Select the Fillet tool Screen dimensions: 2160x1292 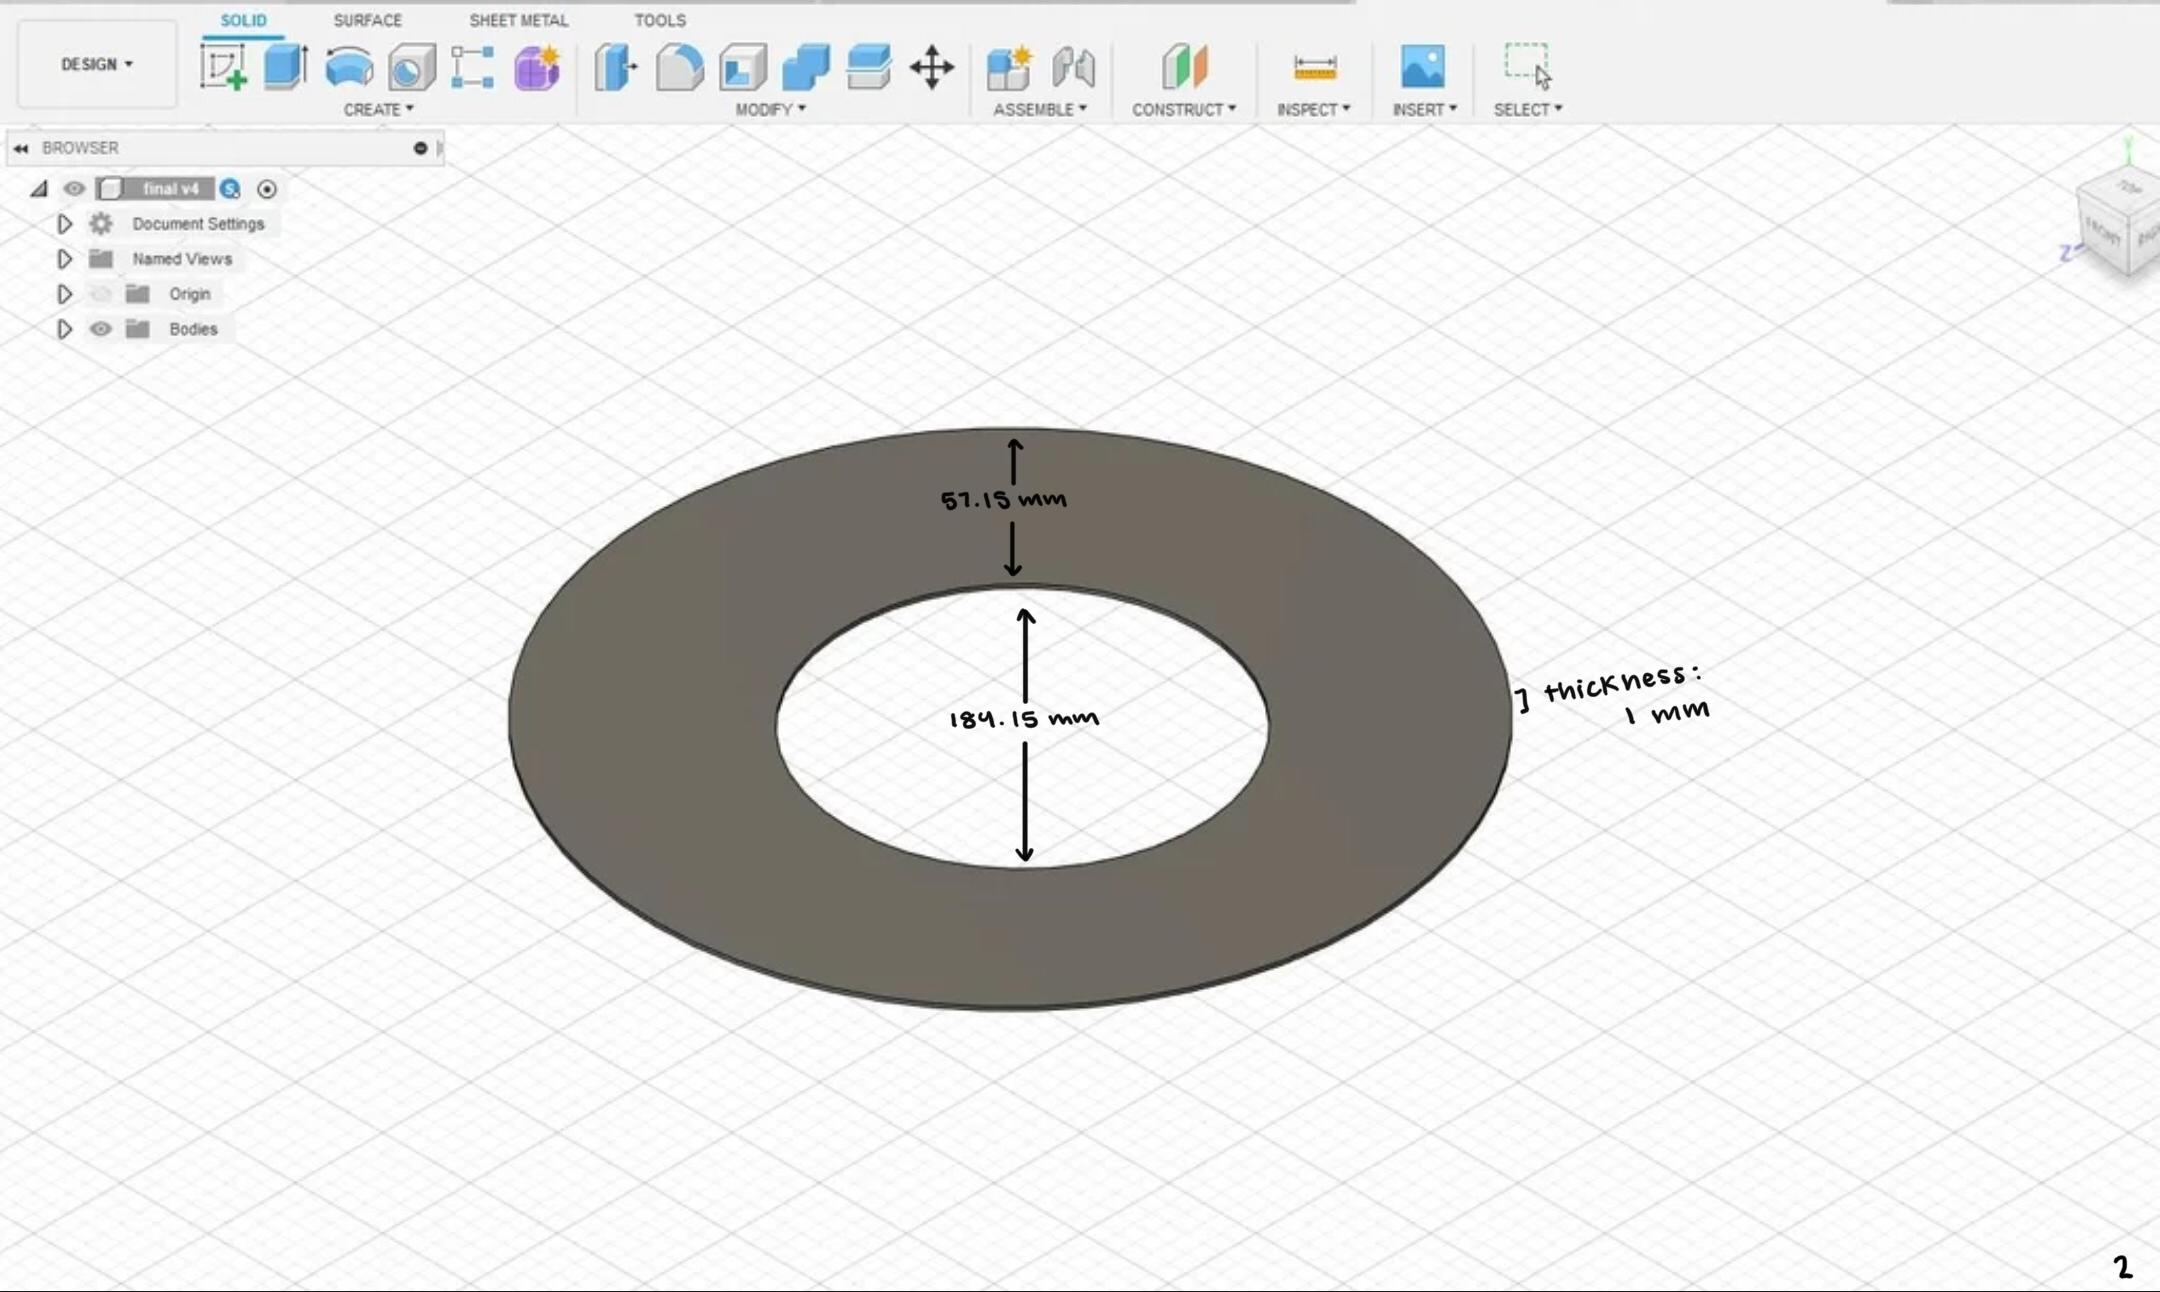(679, 67)
